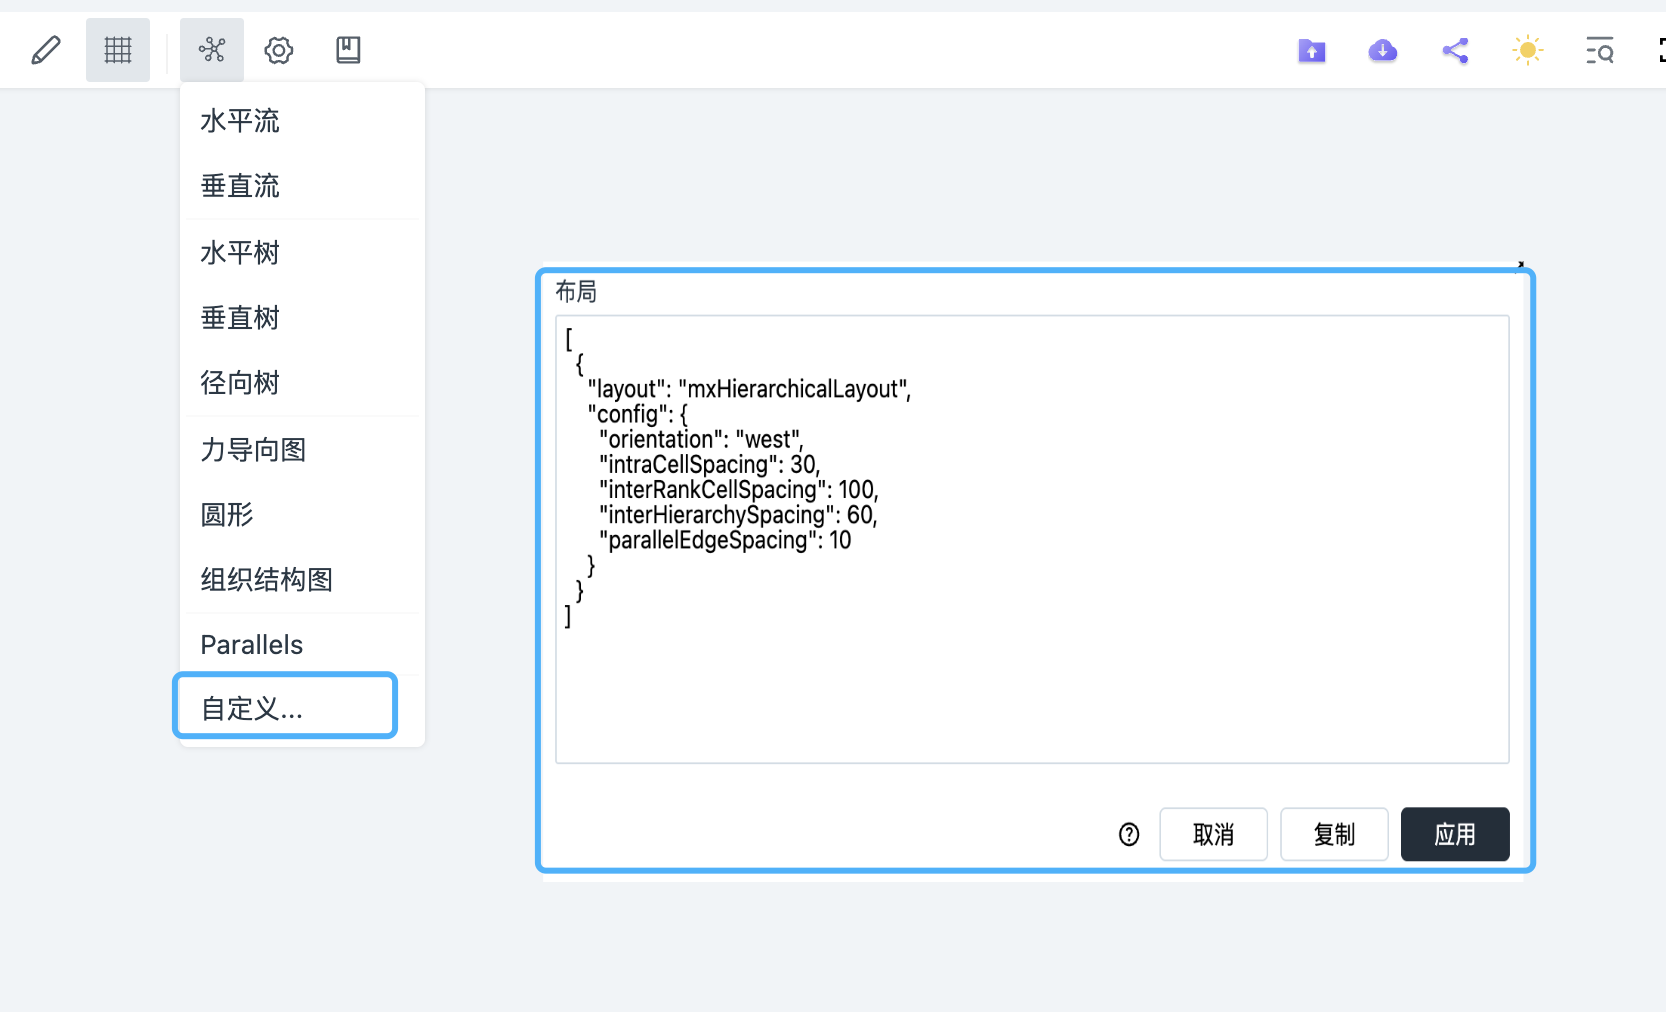Click the bookmark library icon
Image resolution: width=1666 pixels, height=1012 pixels.
point(348,50)
